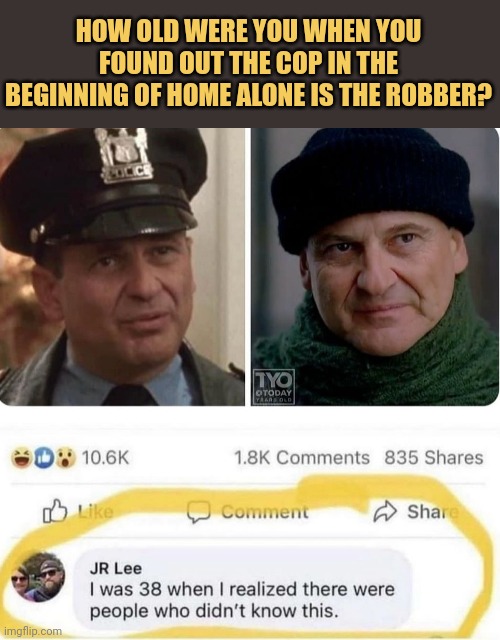This screenshot has width=500, height=640.
Task: Click the blue thumbs-up reaction emoji
Action: 43,458
